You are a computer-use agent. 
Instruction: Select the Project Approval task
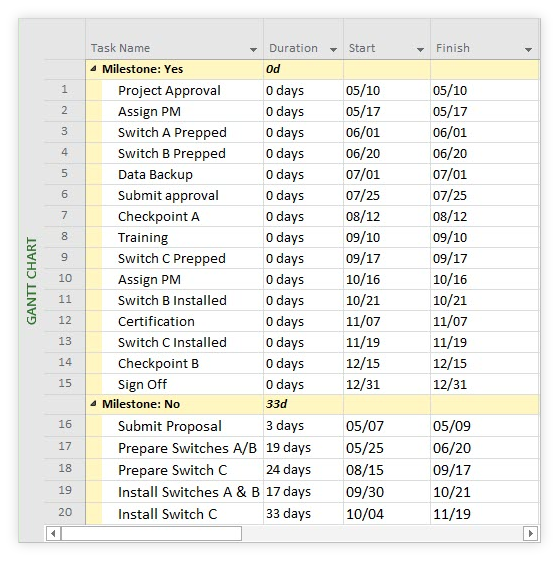169,91
